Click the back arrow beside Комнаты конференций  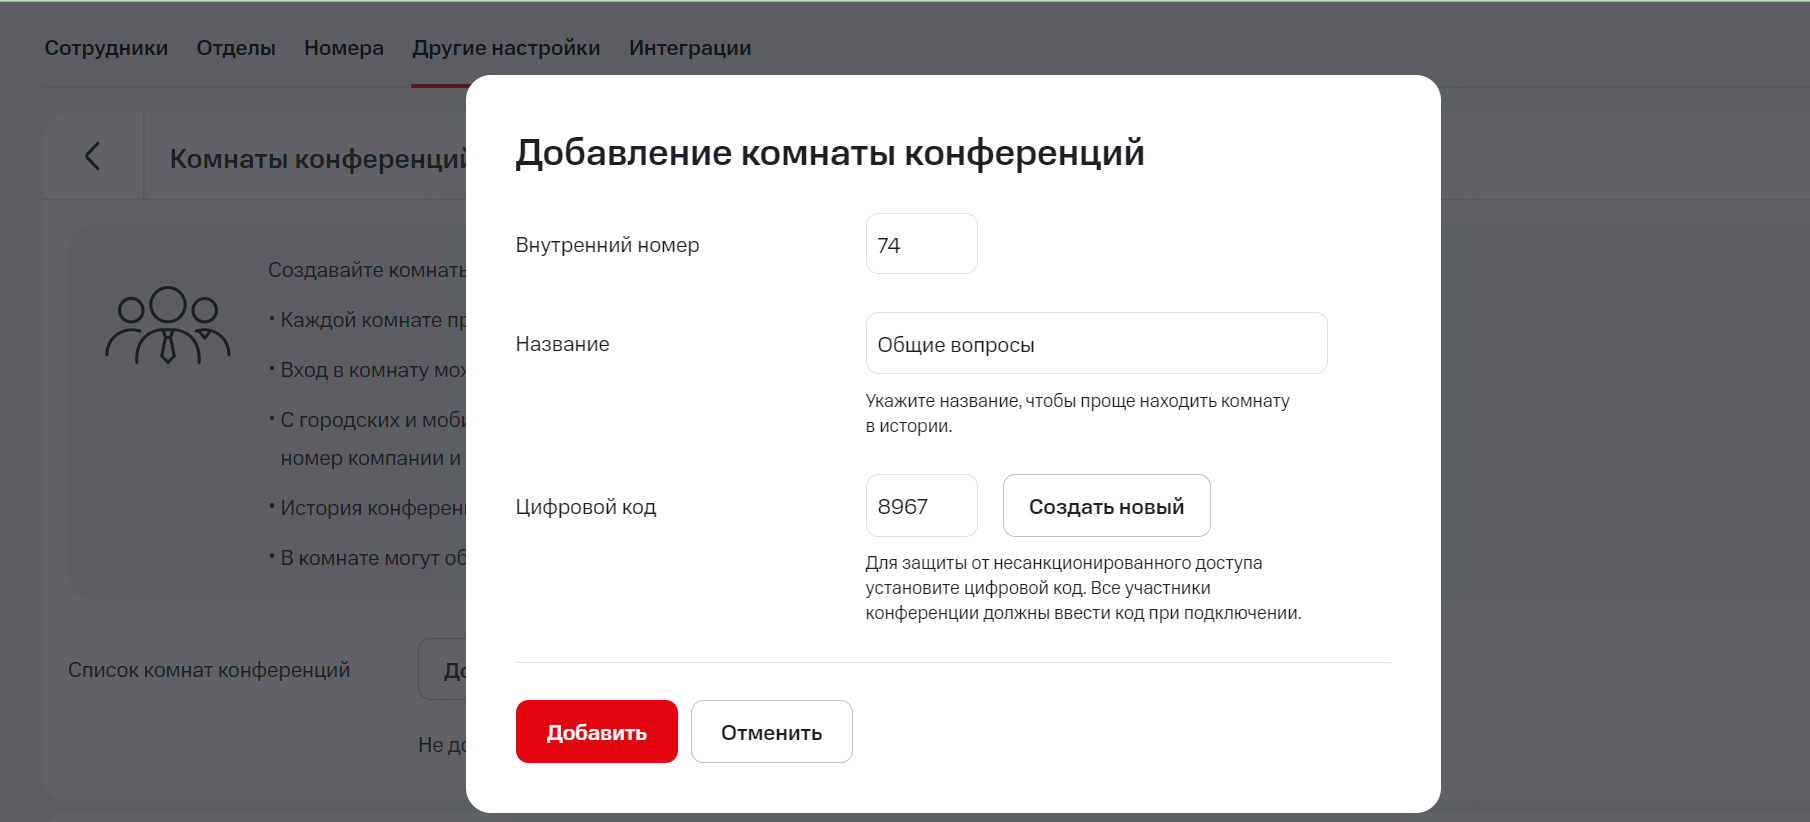coord(93,156)
